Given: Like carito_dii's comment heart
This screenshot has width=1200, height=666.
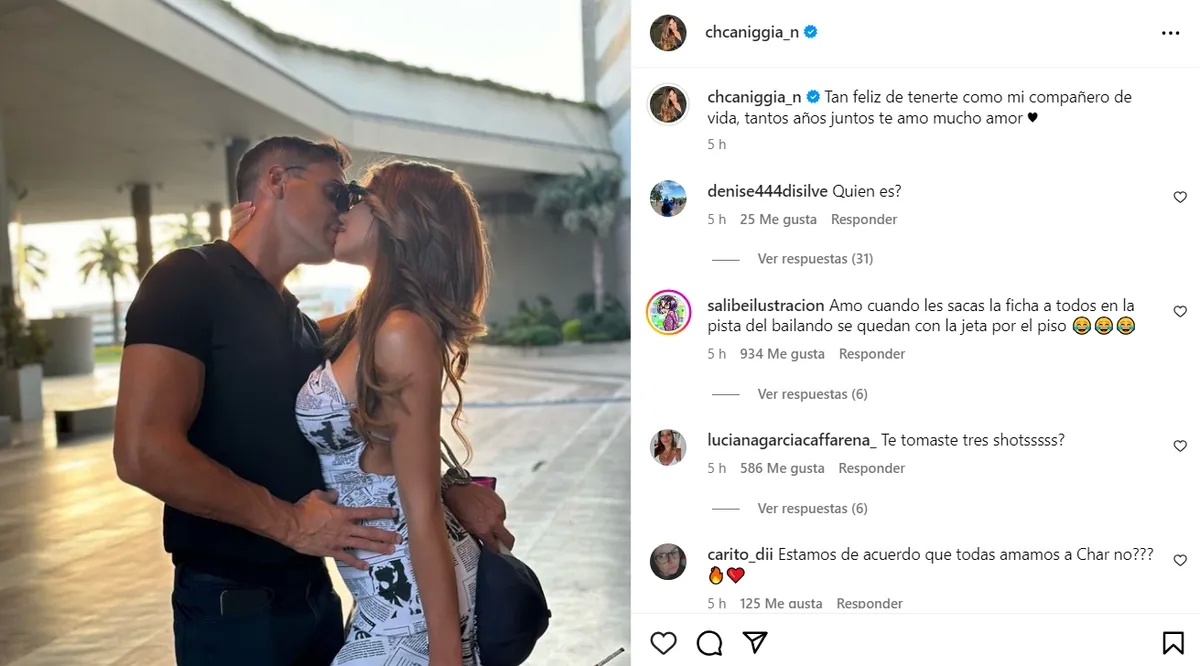Looking at the screenshot, I should 1180,561.
